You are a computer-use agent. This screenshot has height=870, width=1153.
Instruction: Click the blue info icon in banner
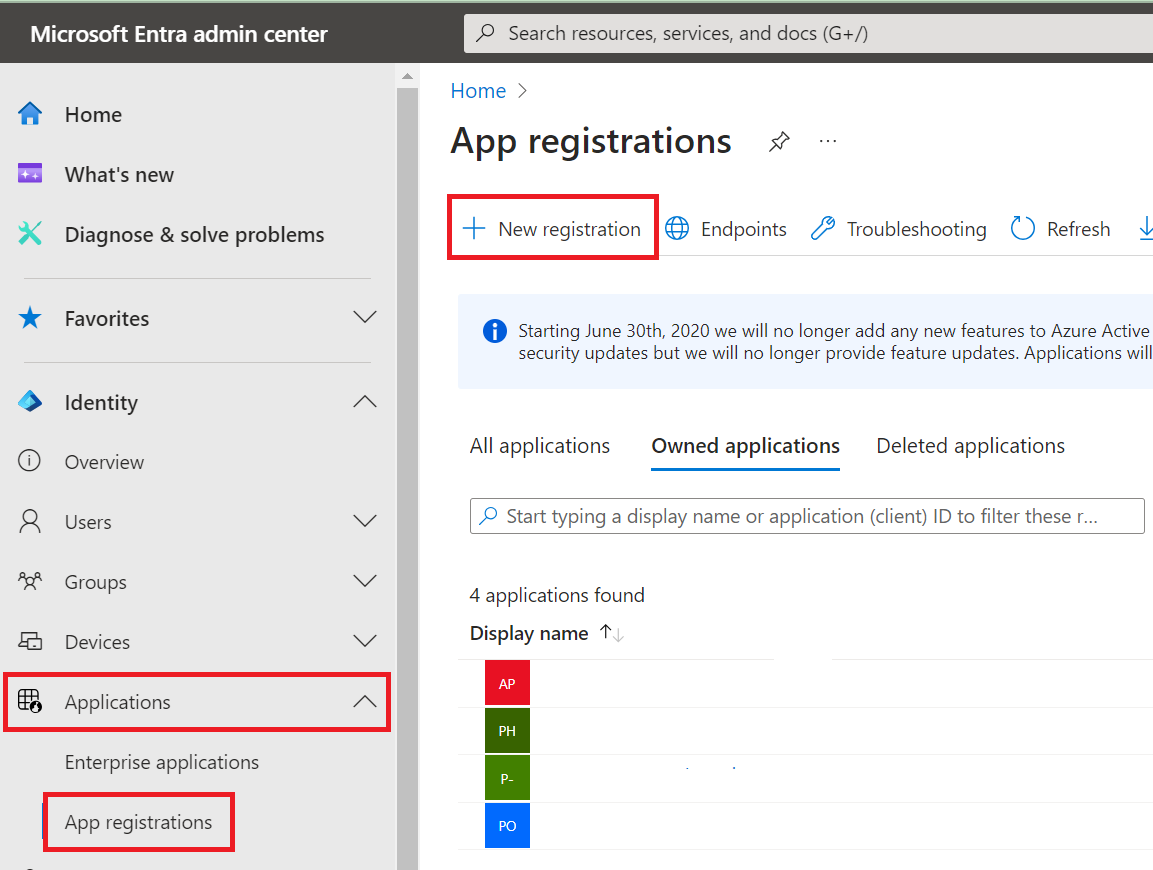tap(495, 332)
